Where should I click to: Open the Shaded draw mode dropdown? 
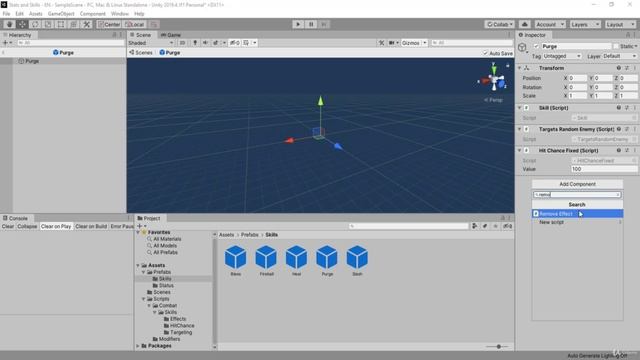tap(151, 43)
